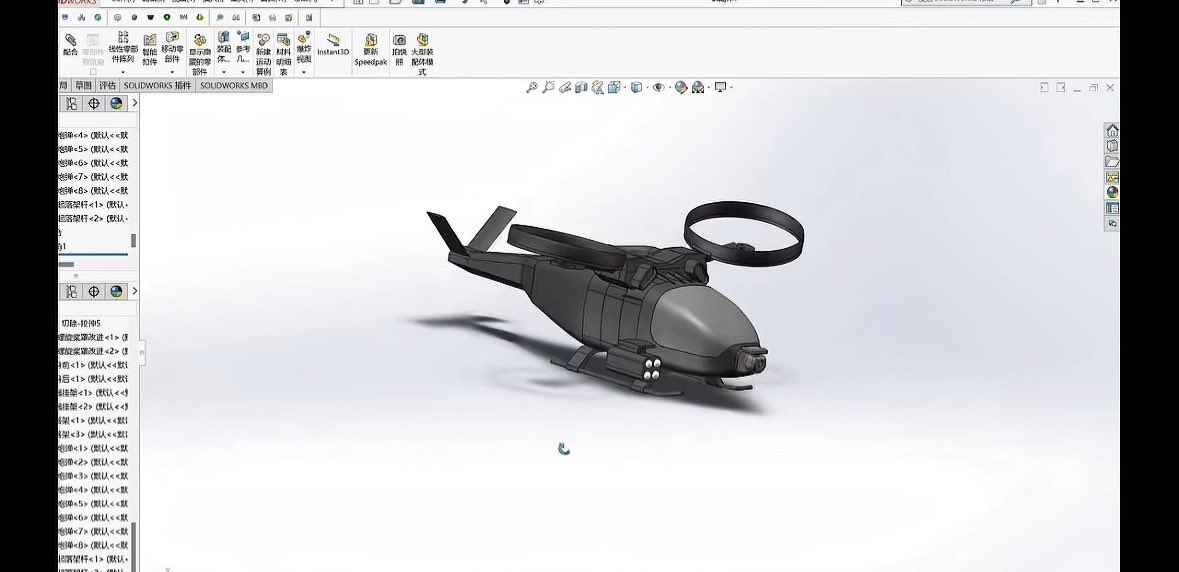Take a Snapshot (拍快照)
Image resolution: width=1179 pixels, height=572 pixels.
click(399, 50)
